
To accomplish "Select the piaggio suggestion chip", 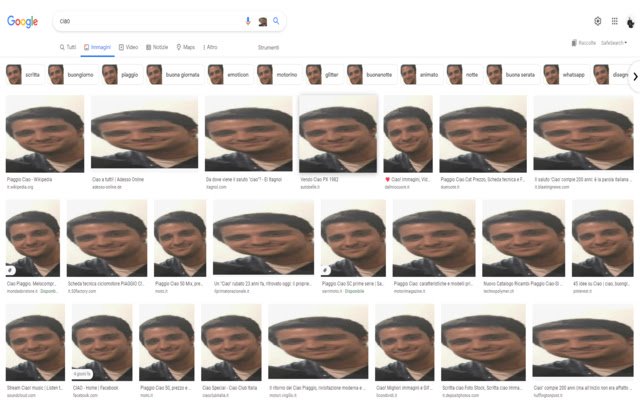I will click(x=121, y=75).
